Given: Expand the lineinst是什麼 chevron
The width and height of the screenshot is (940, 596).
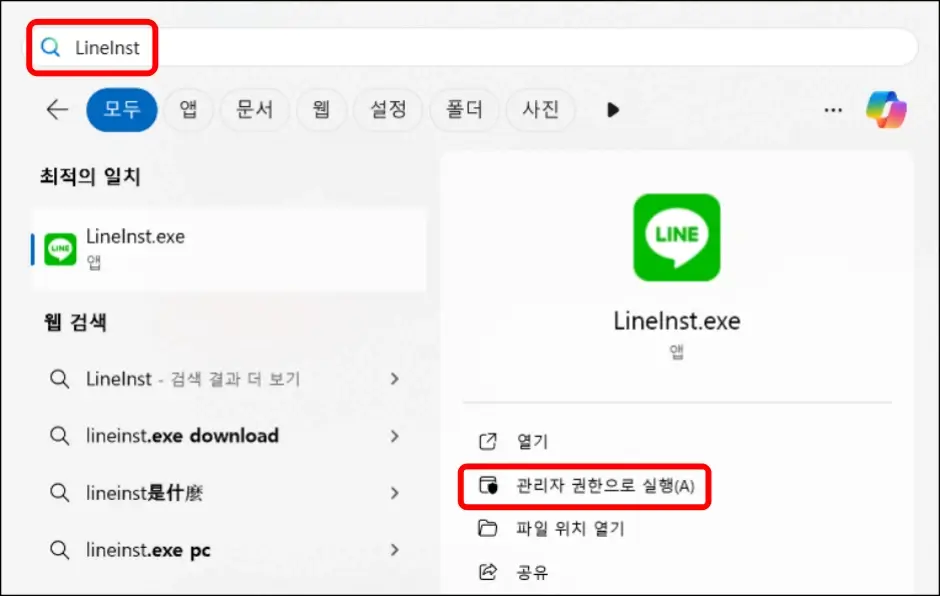Looking at the screenshot, I should (394, 493).
